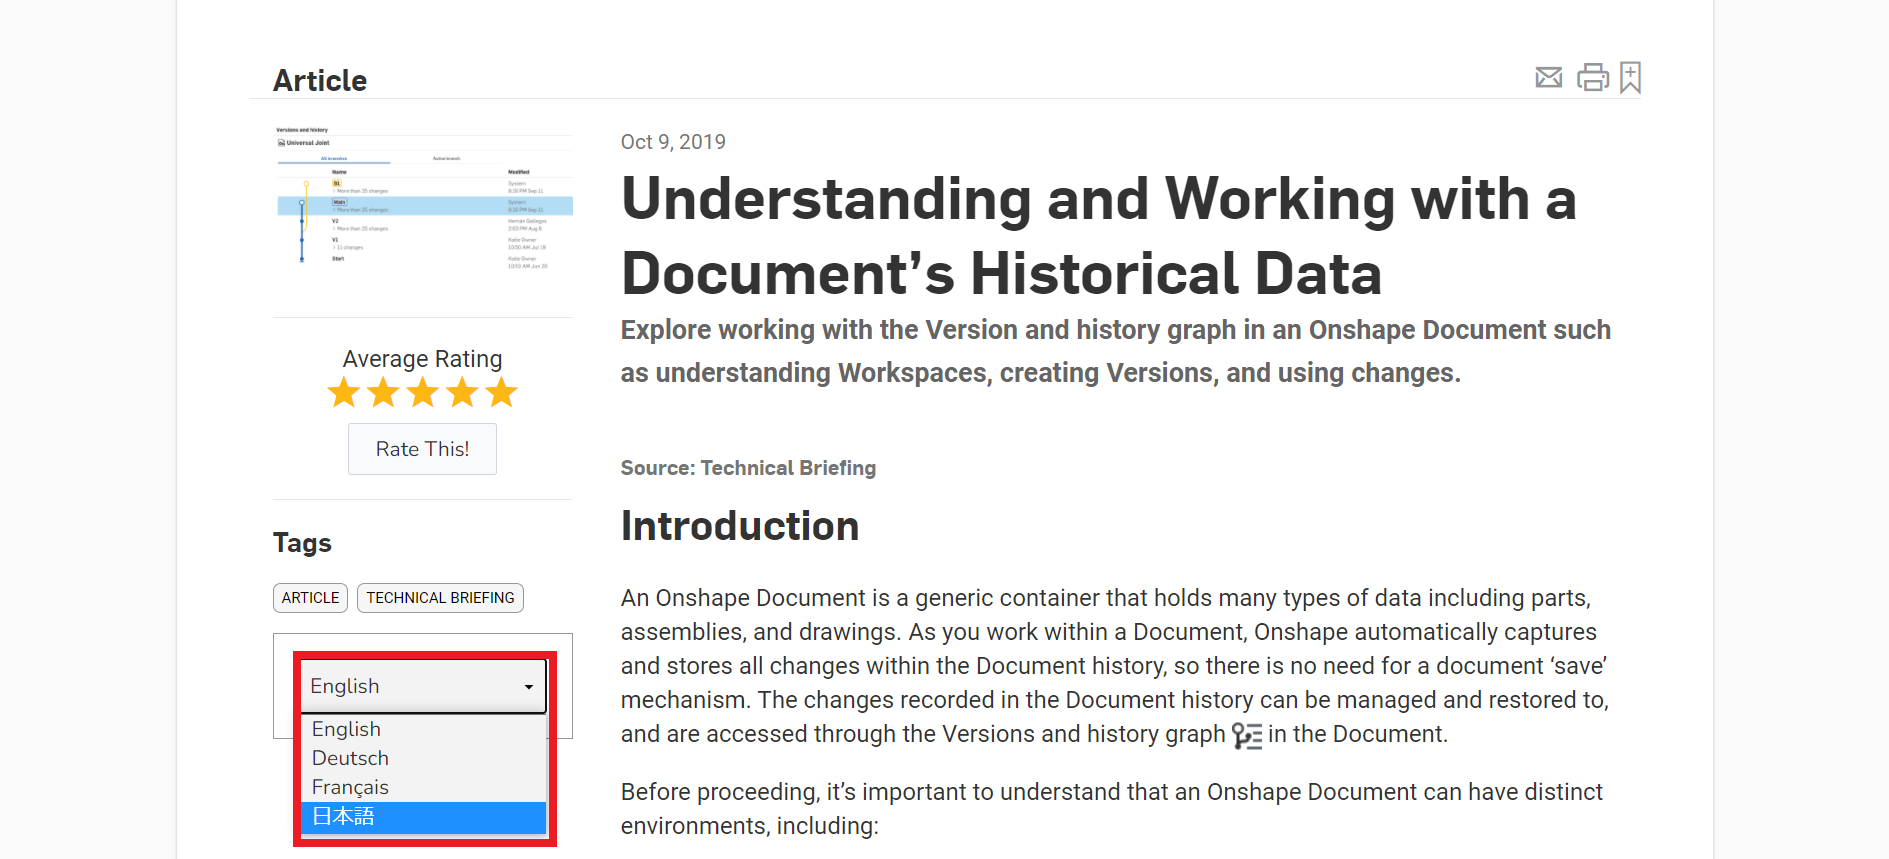Screen dimensions: 1889x859
Task: Click the fifth rating star
Action: click(501, 393)
